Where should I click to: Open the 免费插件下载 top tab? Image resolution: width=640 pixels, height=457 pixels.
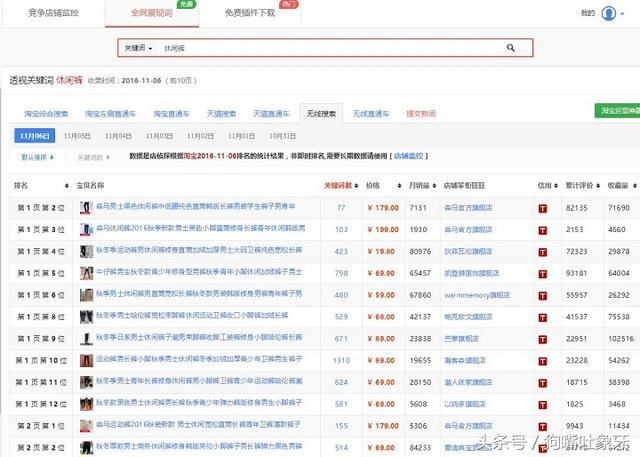coord(250,13)
